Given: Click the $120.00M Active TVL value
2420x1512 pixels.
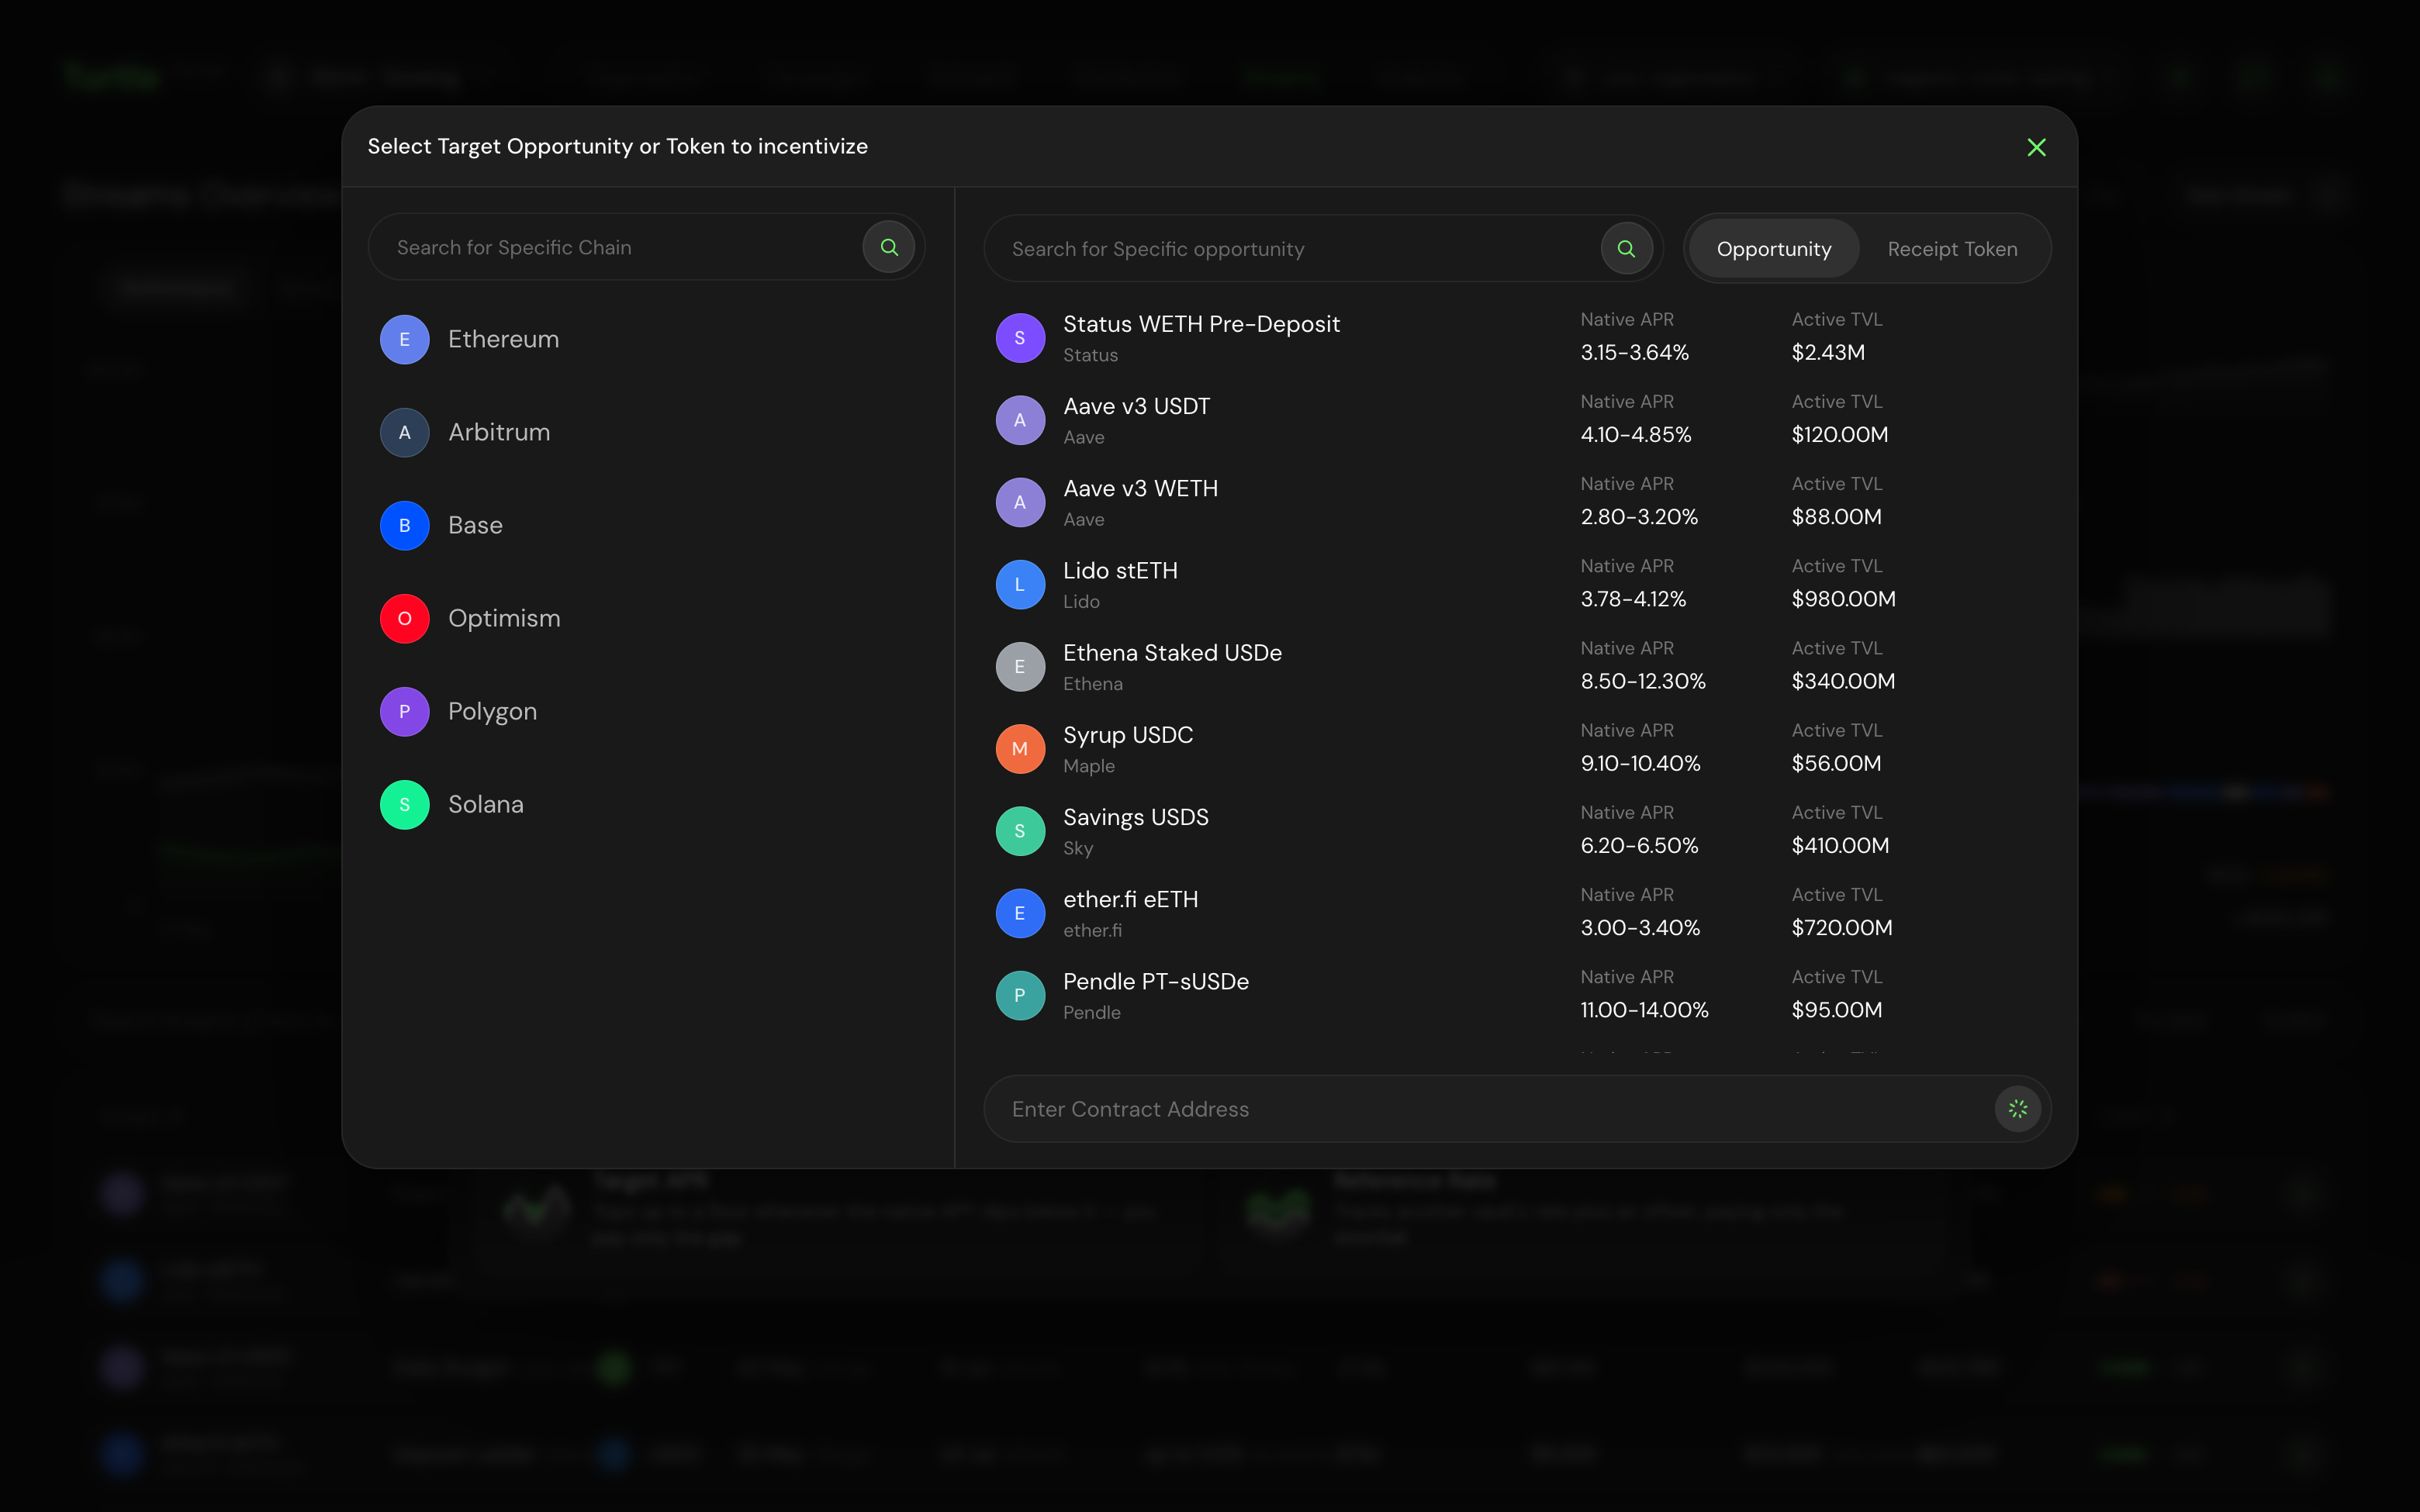Looking at the screenshot, I should [x=1840, y=434].
